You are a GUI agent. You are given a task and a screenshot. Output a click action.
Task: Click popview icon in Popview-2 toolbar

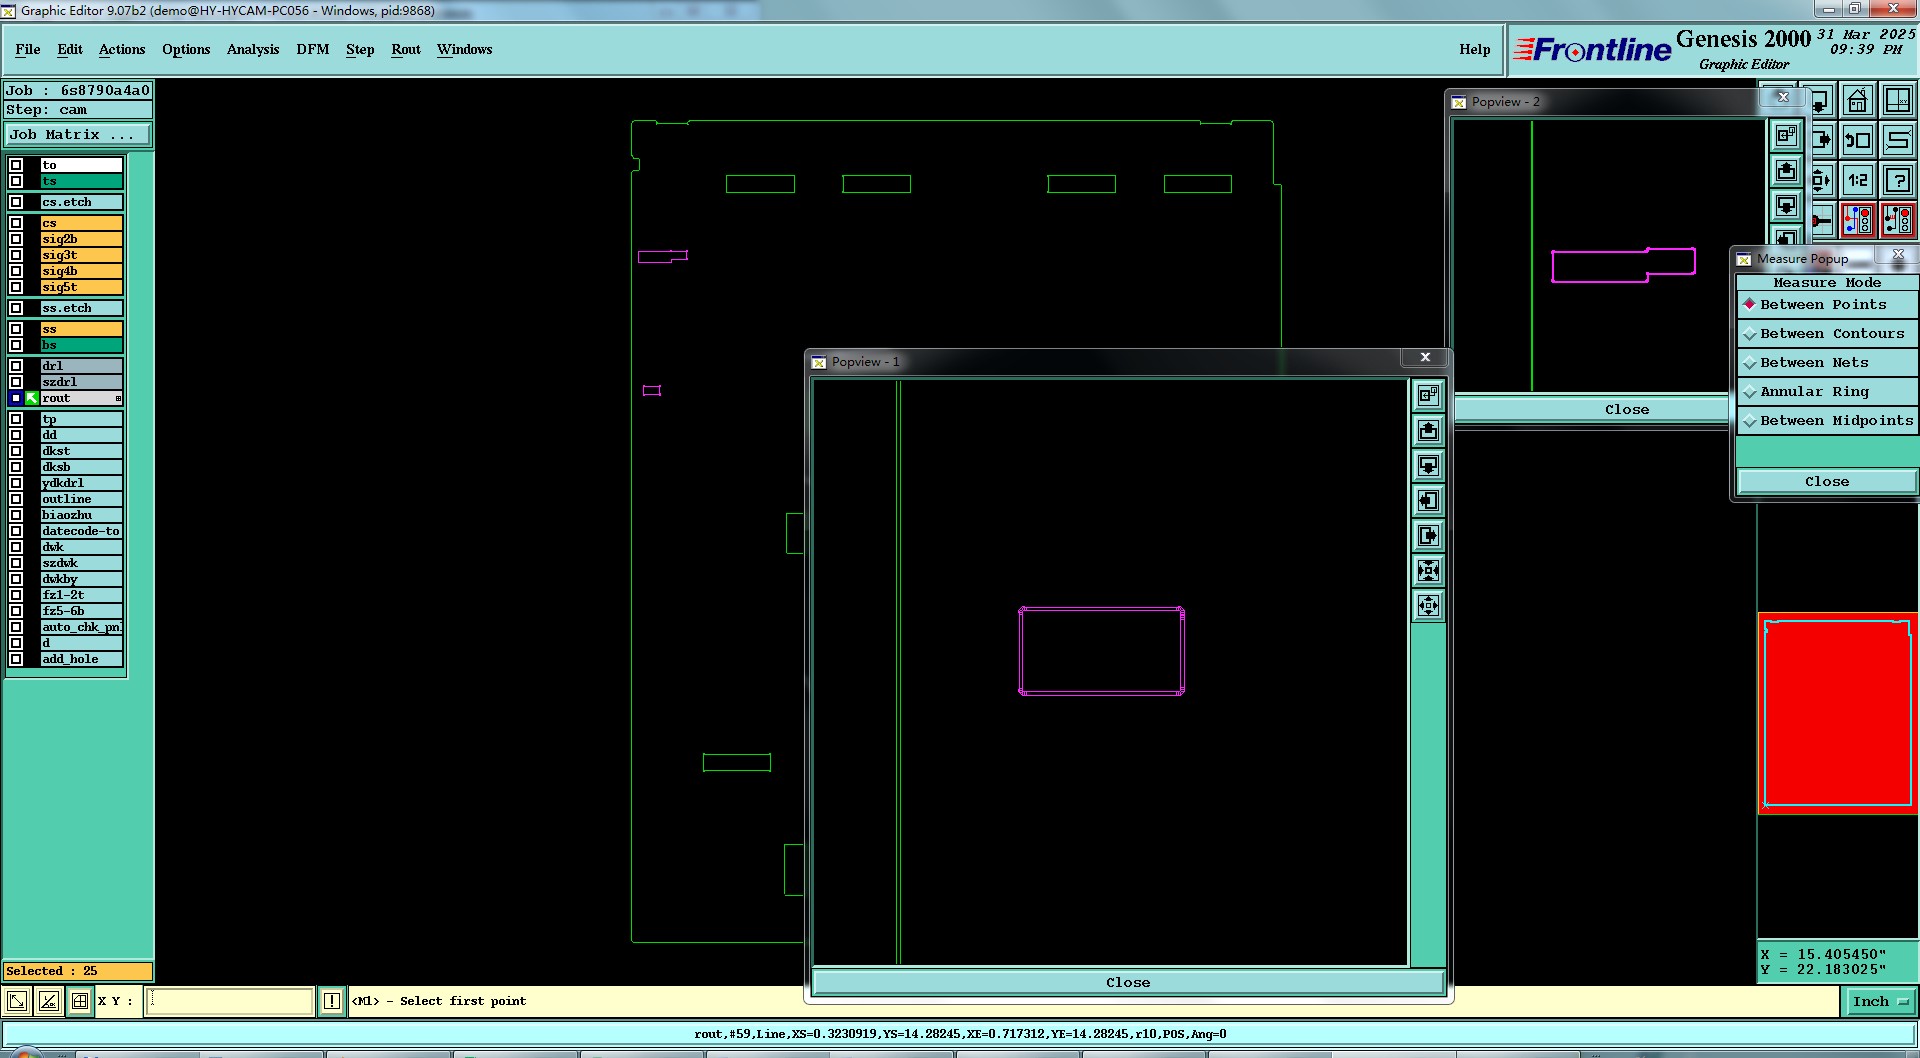tap(1786, 135)
